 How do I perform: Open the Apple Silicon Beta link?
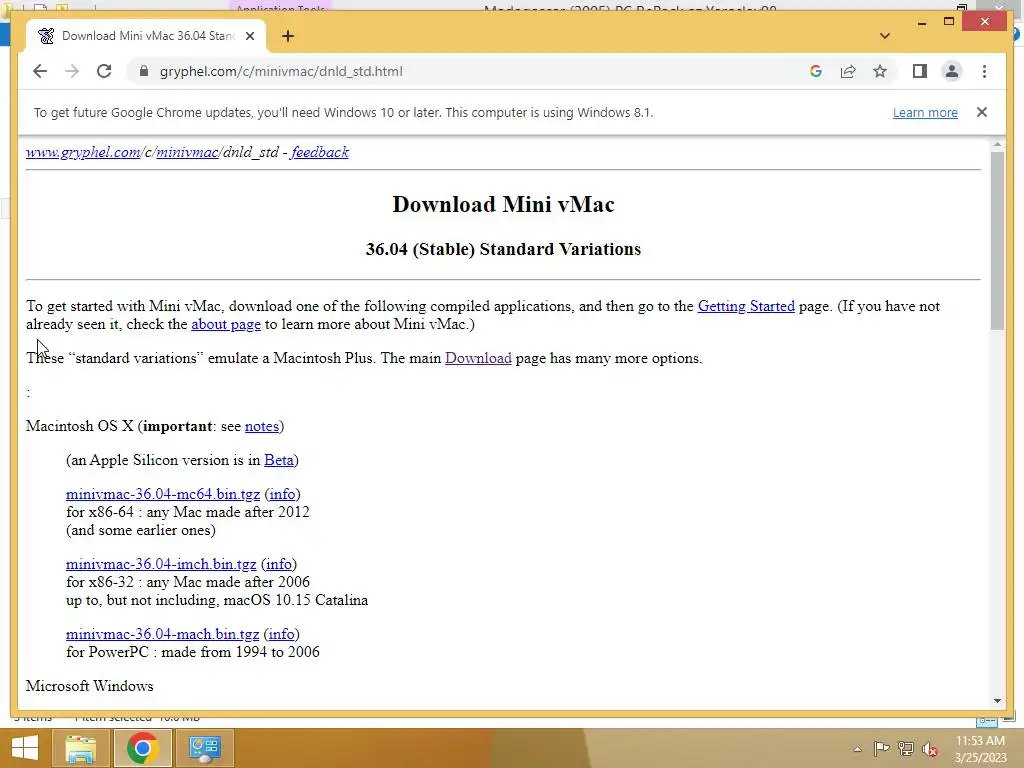279,460
